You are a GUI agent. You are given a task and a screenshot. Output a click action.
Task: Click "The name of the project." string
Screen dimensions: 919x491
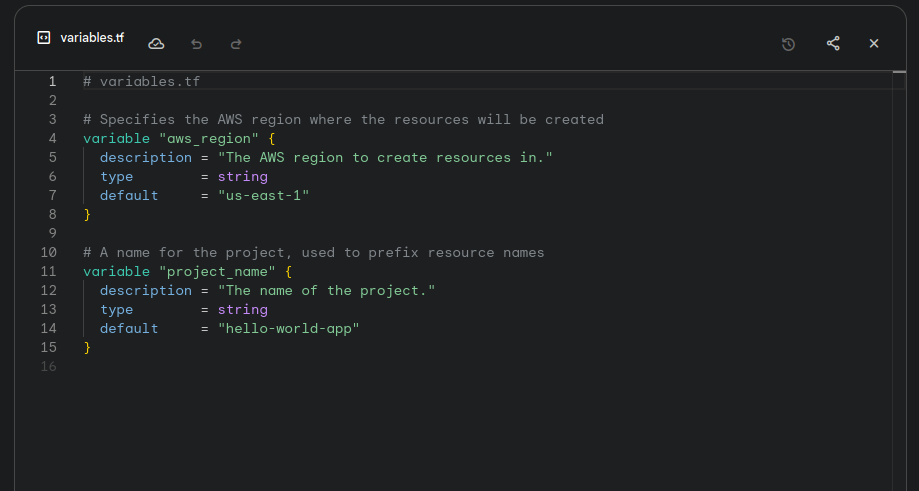[326, 291]
